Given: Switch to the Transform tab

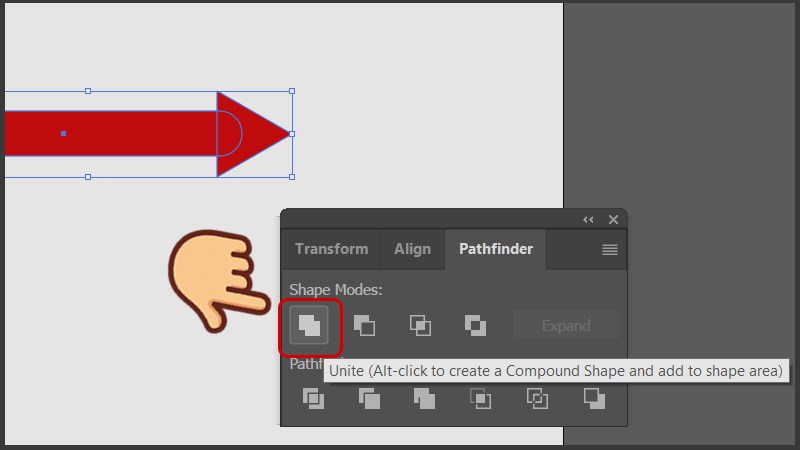Looking at the screenshot, I should point(331,249).
